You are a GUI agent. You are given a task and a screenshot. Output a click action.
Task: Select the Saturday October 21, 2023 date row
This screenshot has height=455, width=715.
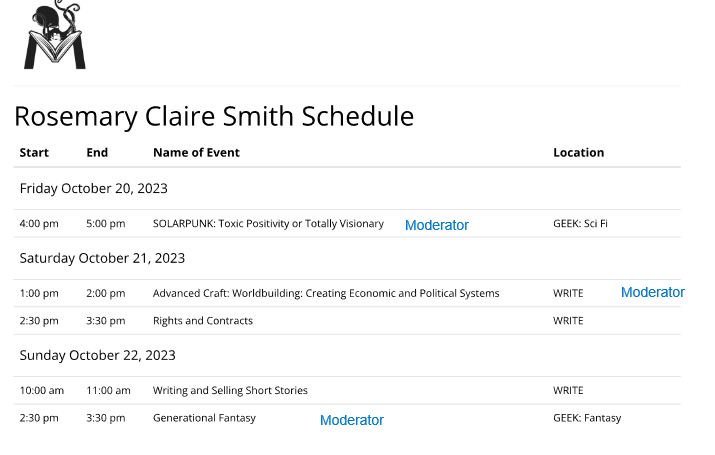pyautogui.click(x=102, y=258)
